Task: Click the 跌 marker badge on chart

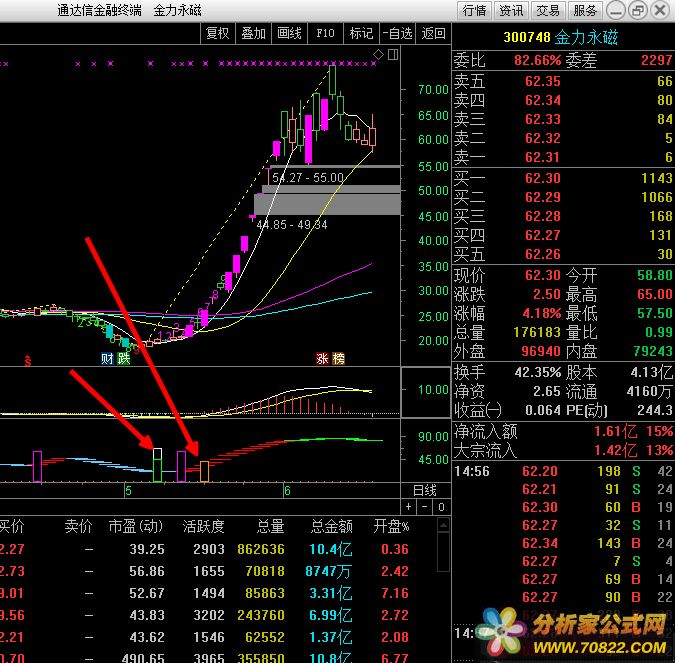Action: 124,358
